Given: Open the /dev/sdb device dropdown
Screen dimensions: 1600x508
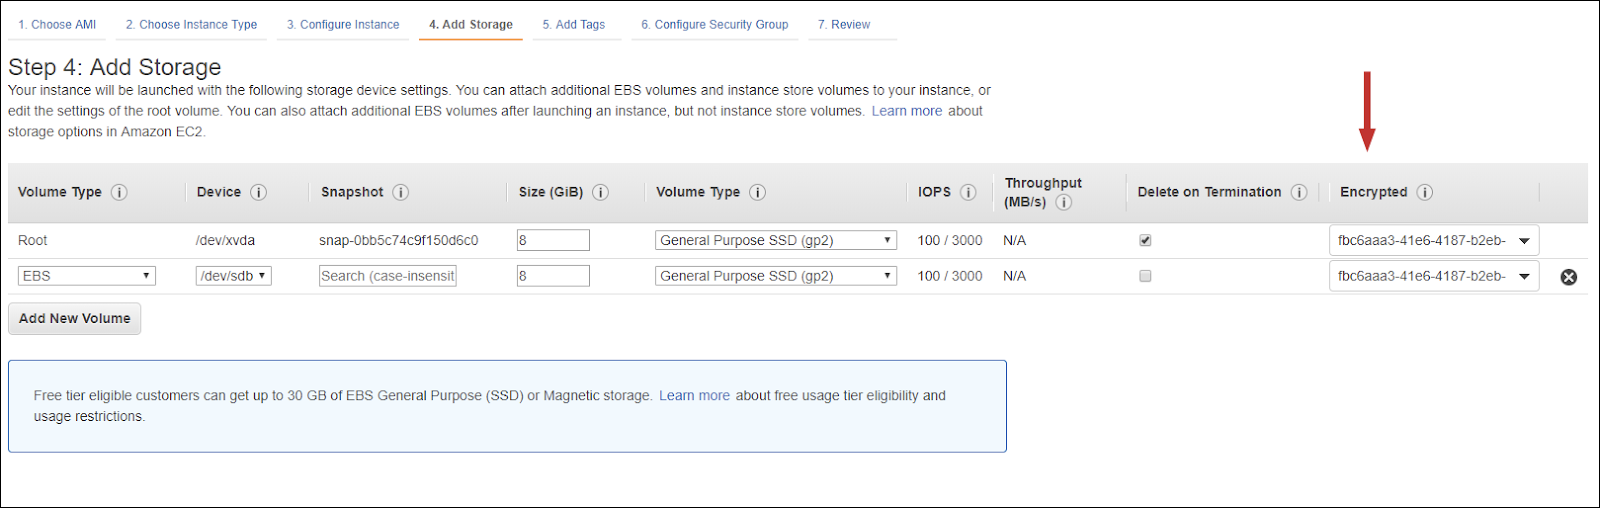Looking at the screenshot, I should coord(233,276).
